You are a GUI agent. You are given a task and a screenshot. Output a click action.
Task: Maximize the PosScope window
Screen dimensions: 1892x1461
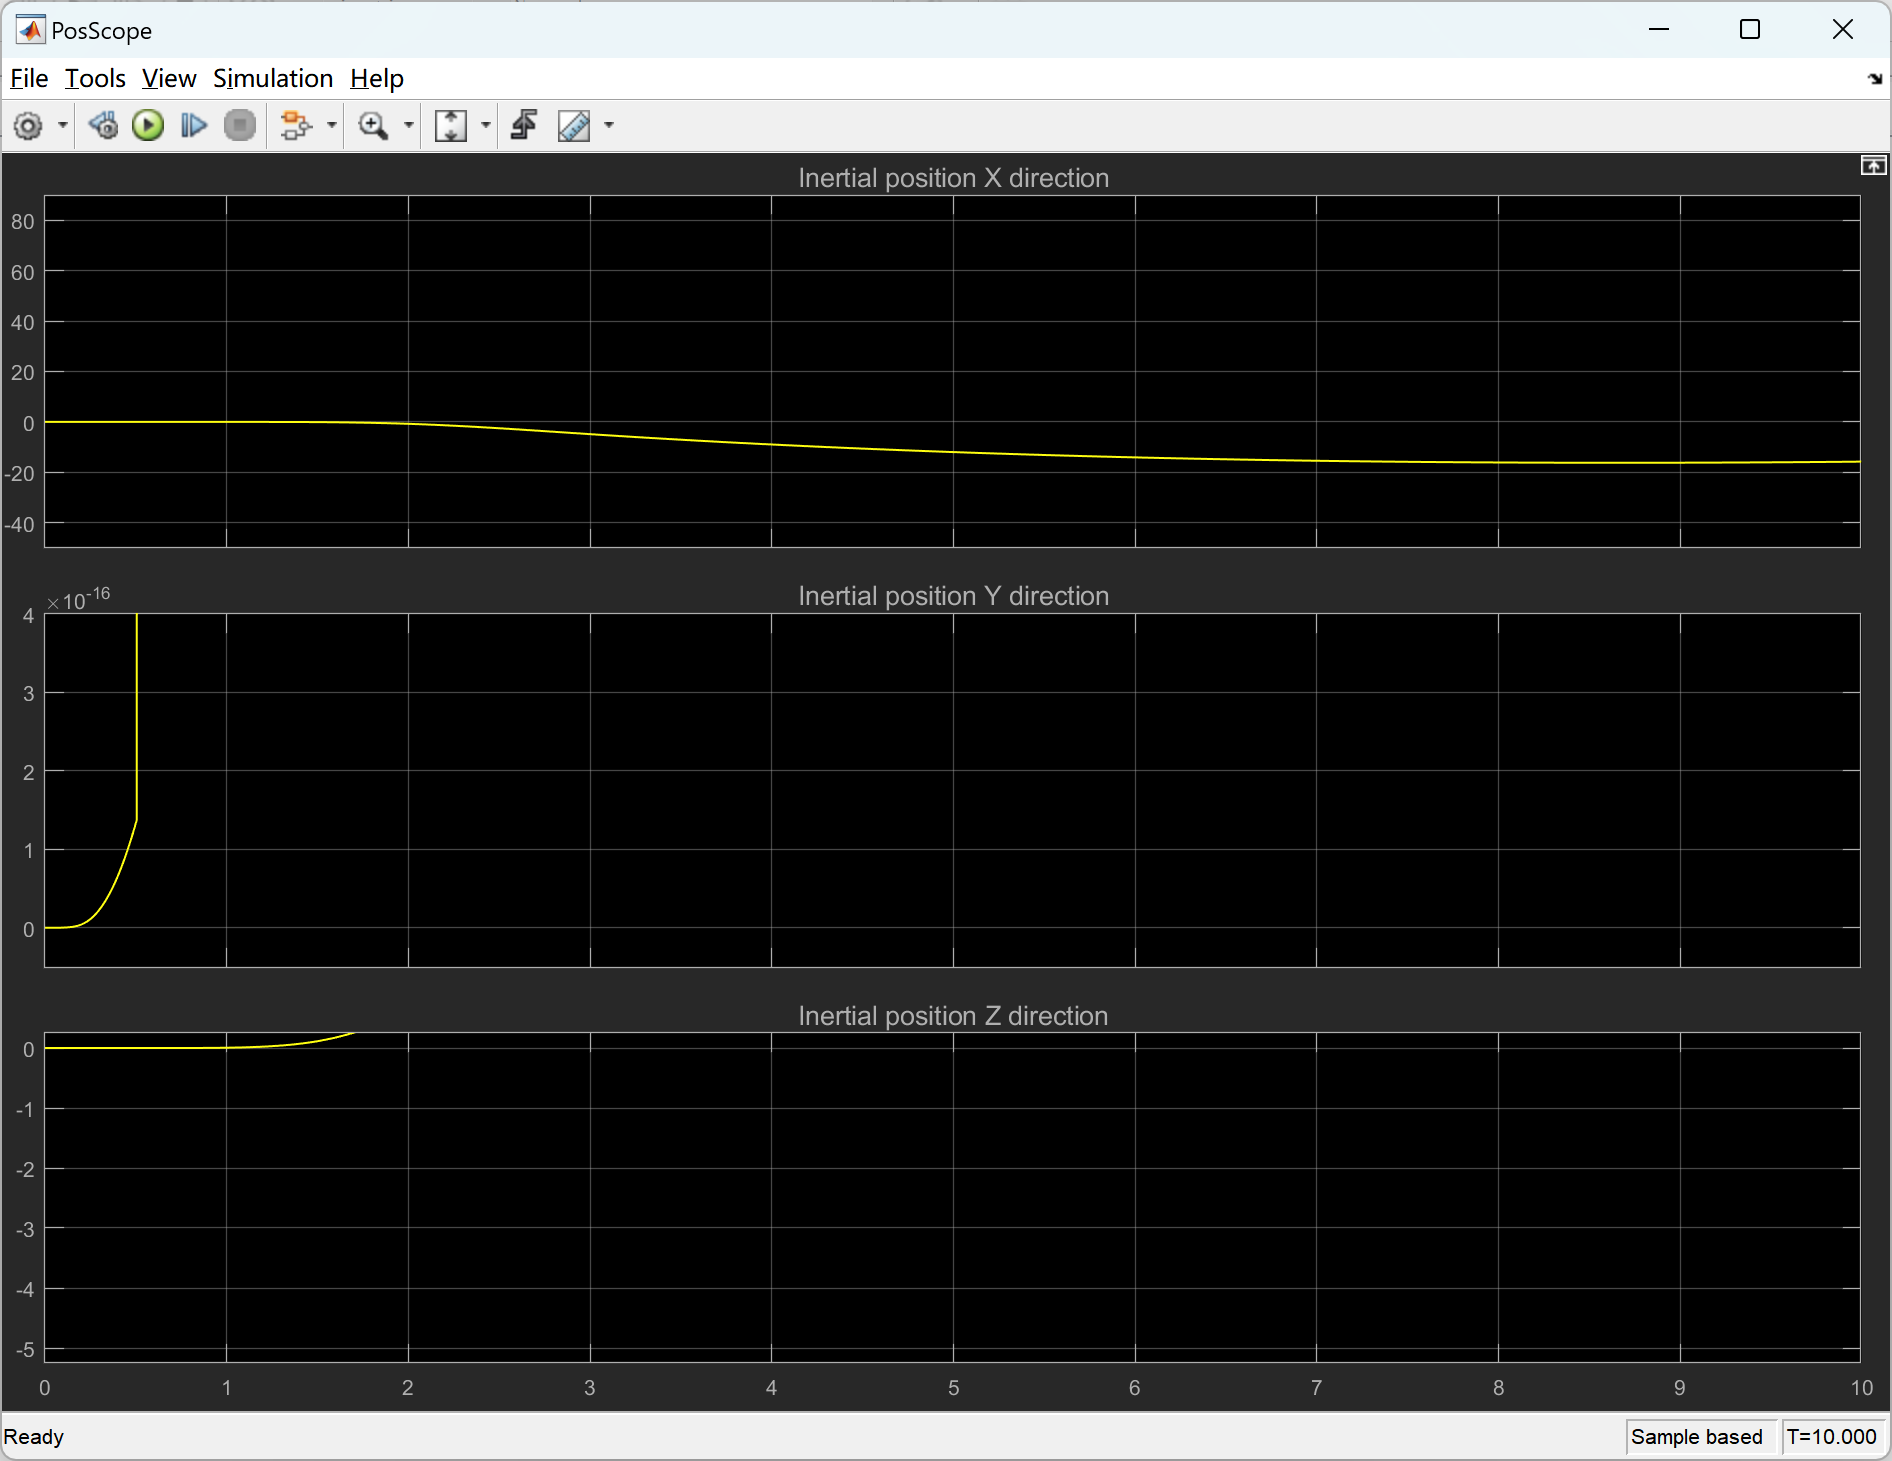tap(1750, 30)
